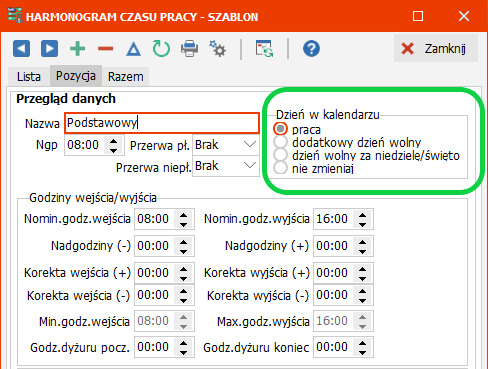Increase Nomin.godz.wejścia with up arrow
This screenshot has width=488, height=369.
coord(184,215)
